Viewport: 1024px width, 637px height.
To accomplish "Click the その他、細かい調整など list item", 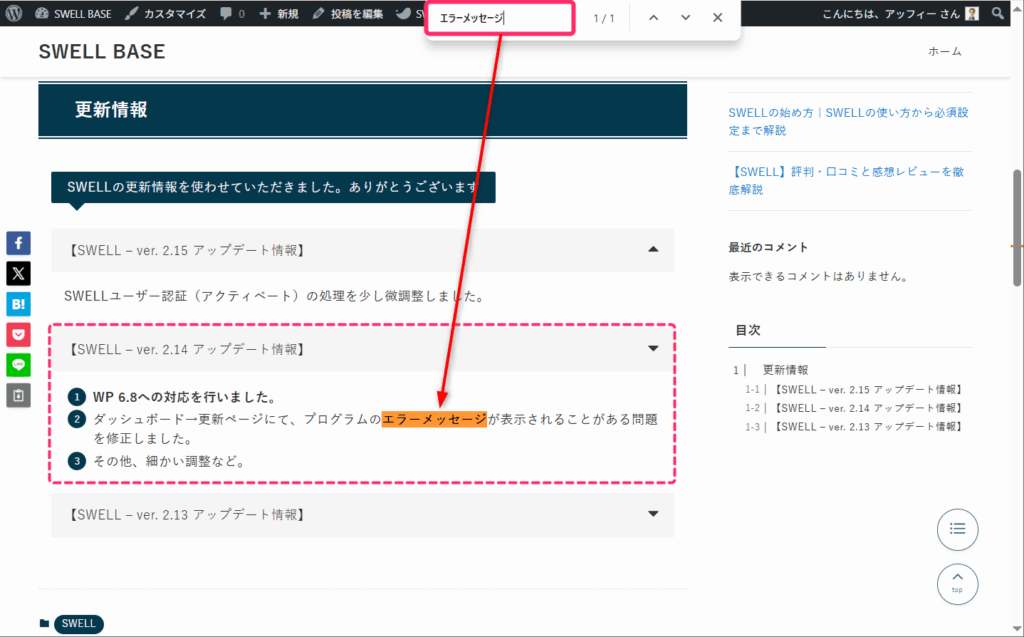I will click(x=170, y=461).
